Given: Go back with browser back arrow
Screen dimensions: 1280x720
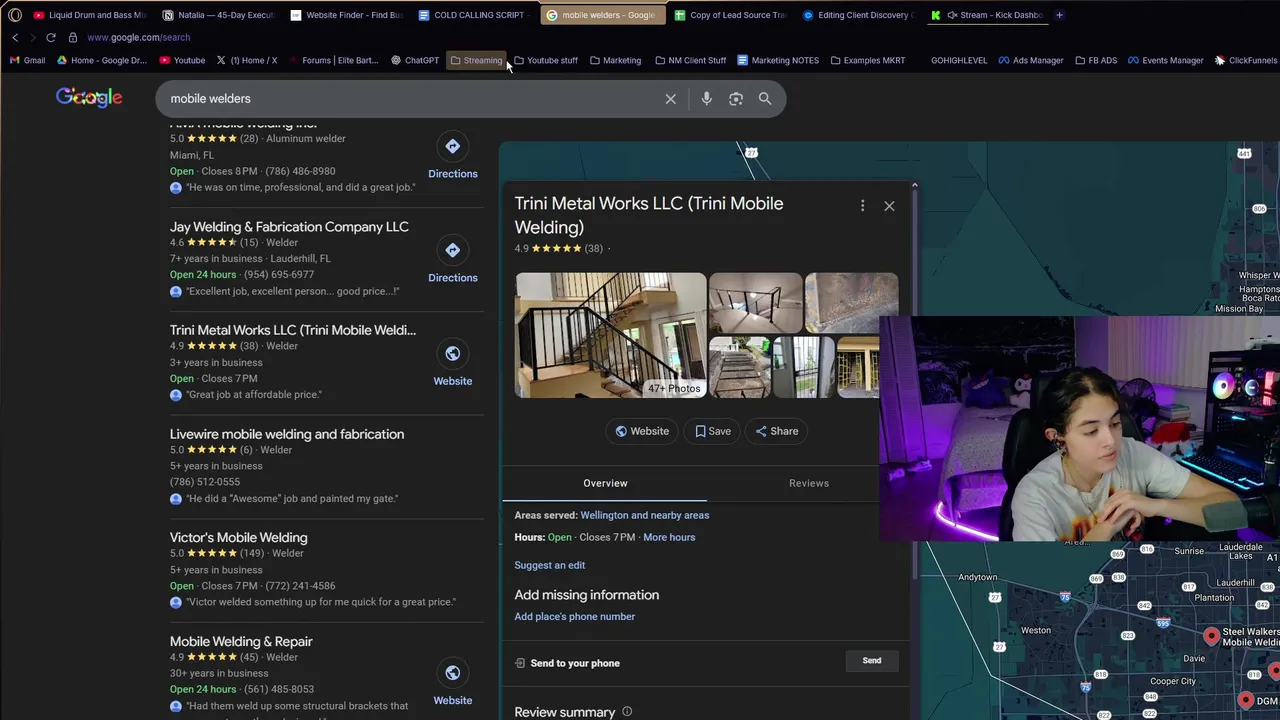Looking at the screenshot, I should [x=15, y=37].
